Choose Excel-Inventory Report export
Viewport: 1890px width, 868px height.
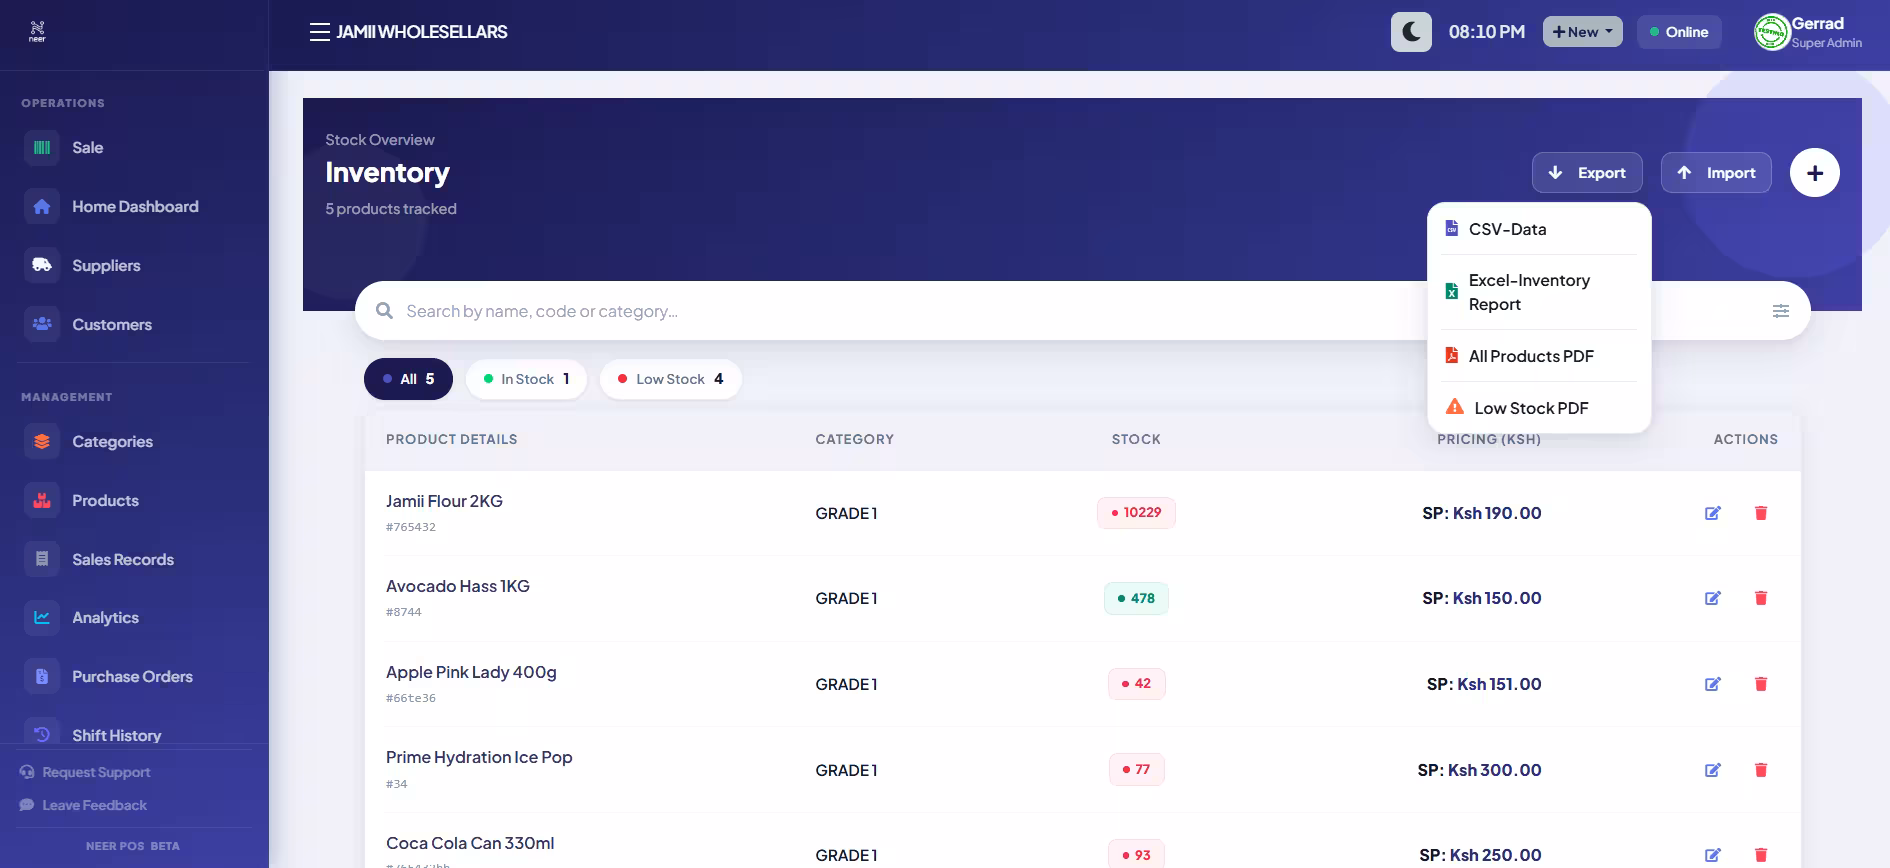click(x=1539, y=292)
